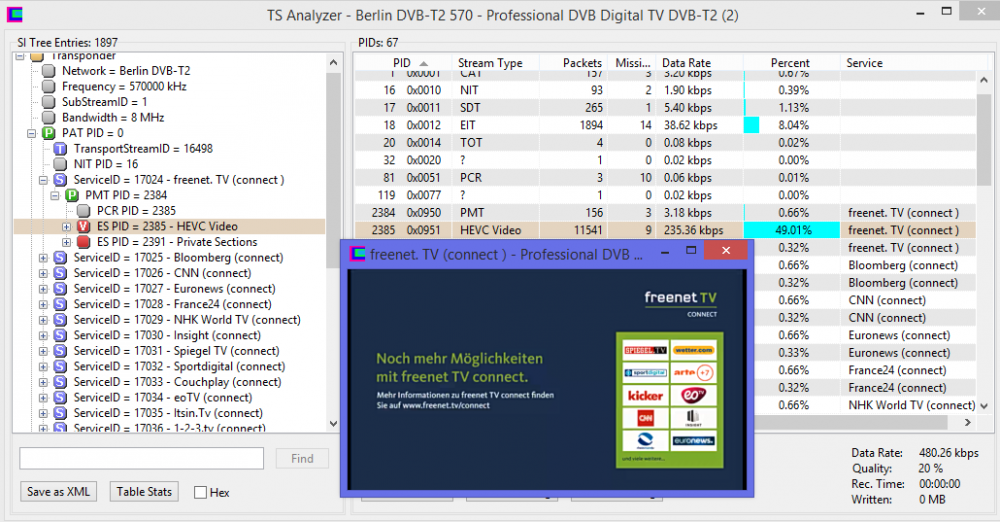Expand ServiceID 17025 Bloomberg node

pos(43,258)
